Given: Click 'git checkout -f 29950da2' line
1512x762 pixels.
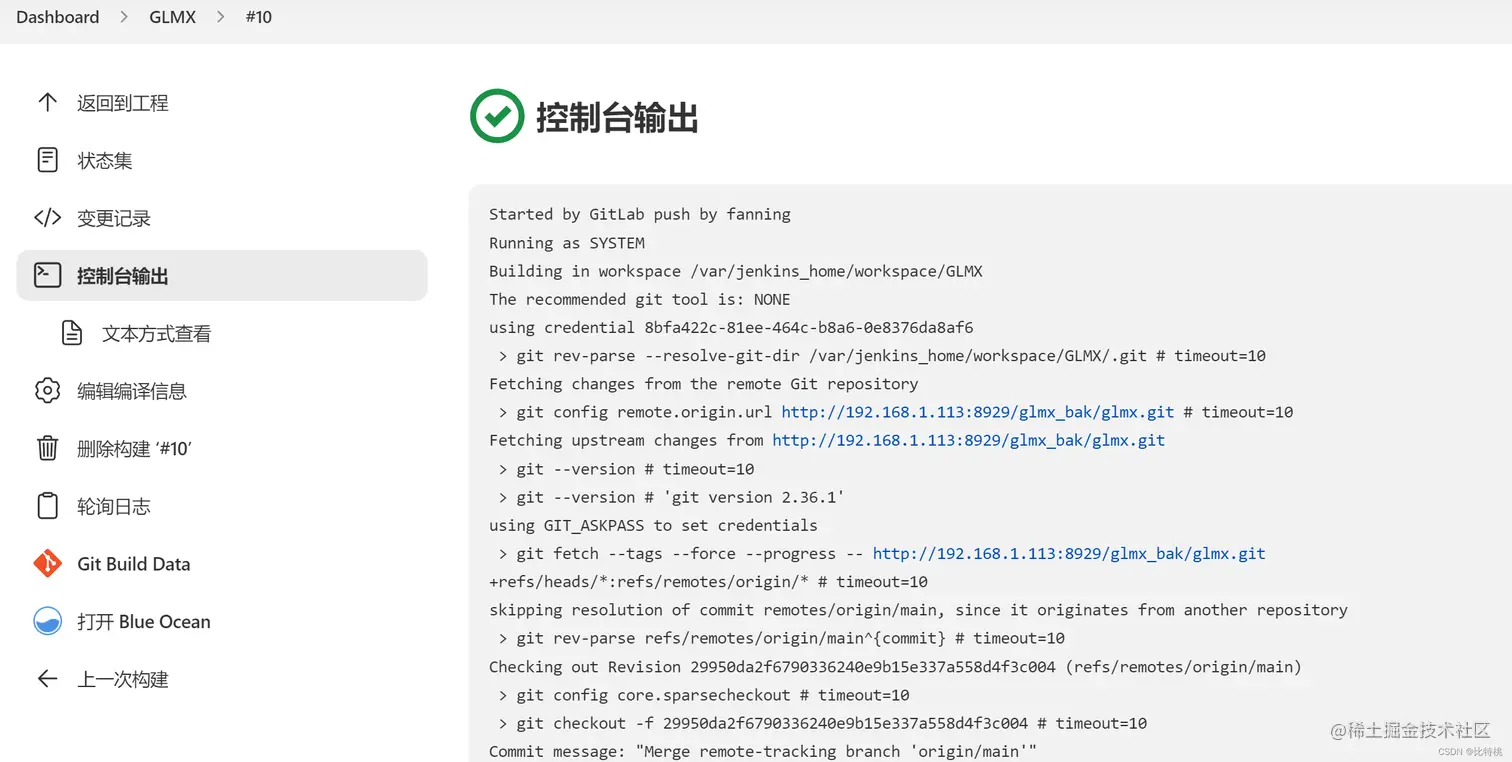Looking at the screenshot, I should pyautogui.click(x=822, y=722).
